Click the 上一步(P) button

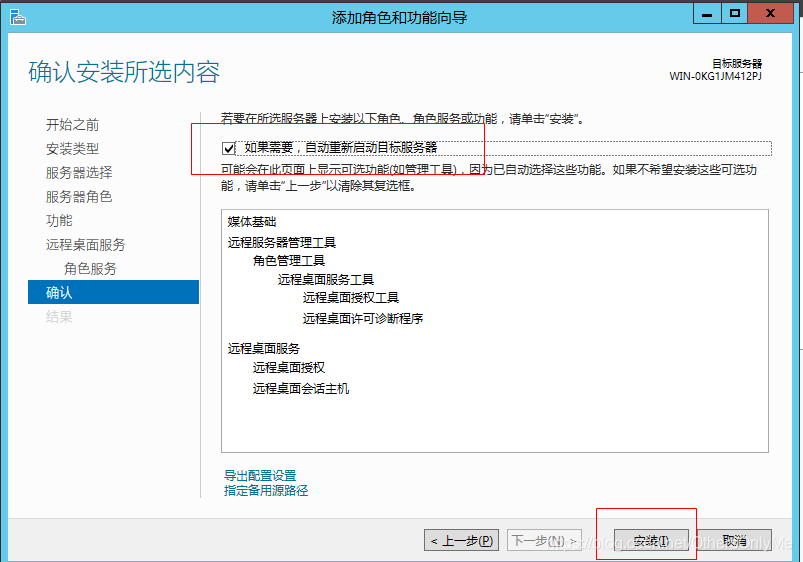tap(461, 540)
